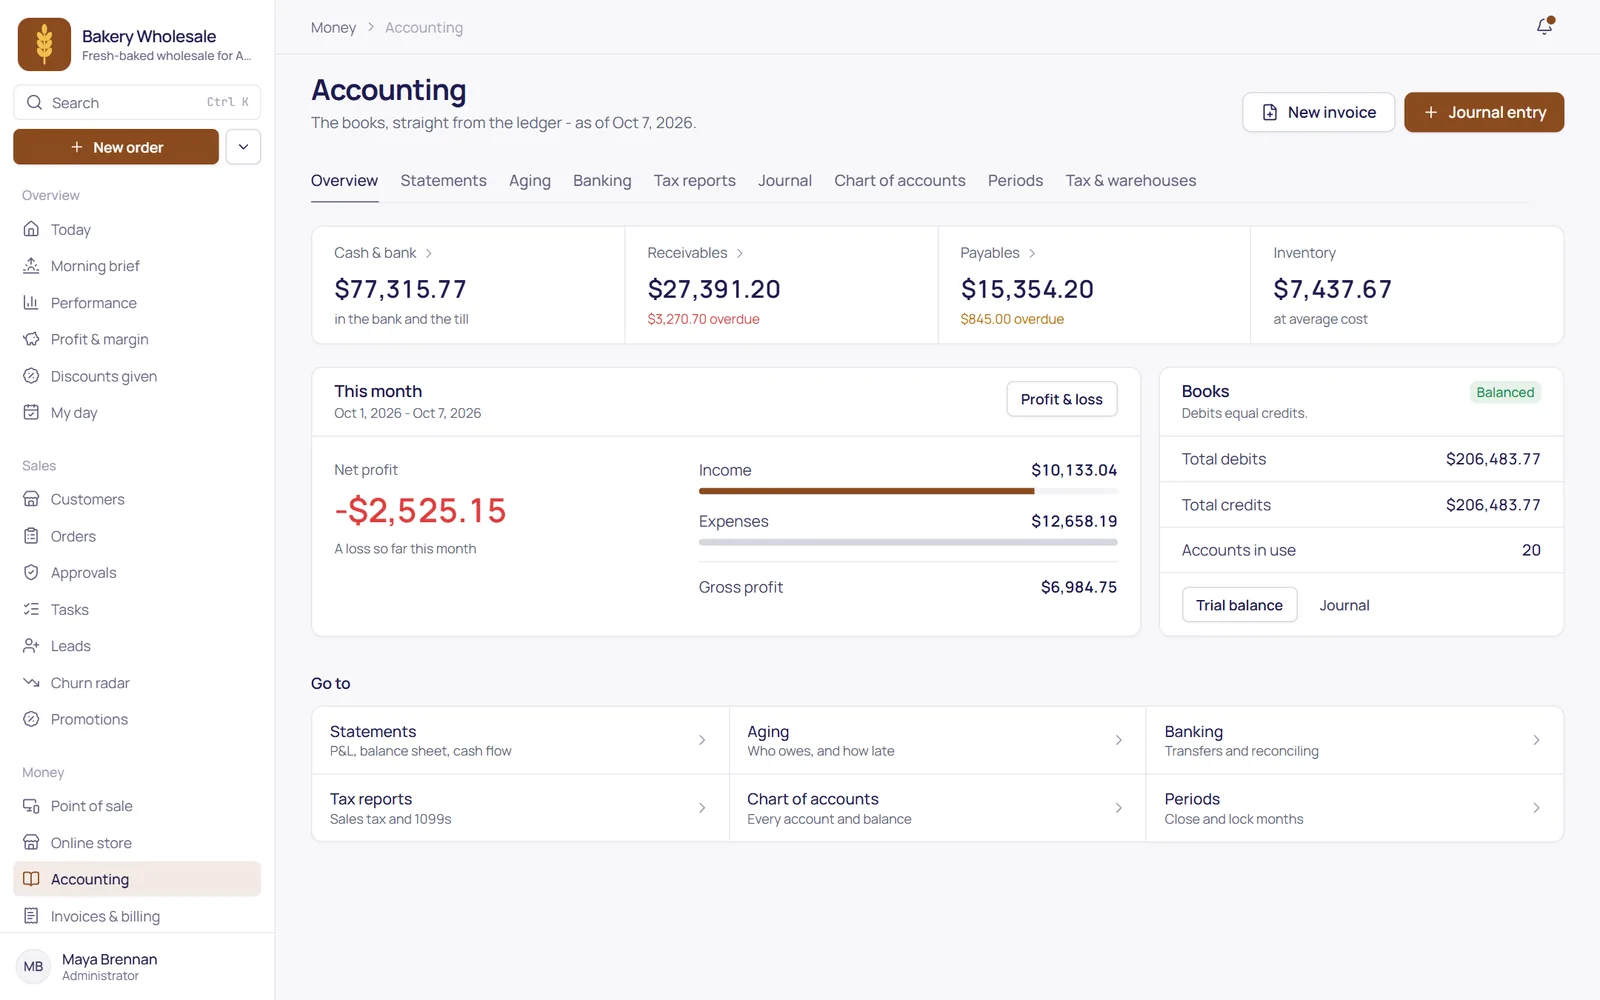Click the Invoices & billing icon

tap(31, 916)
